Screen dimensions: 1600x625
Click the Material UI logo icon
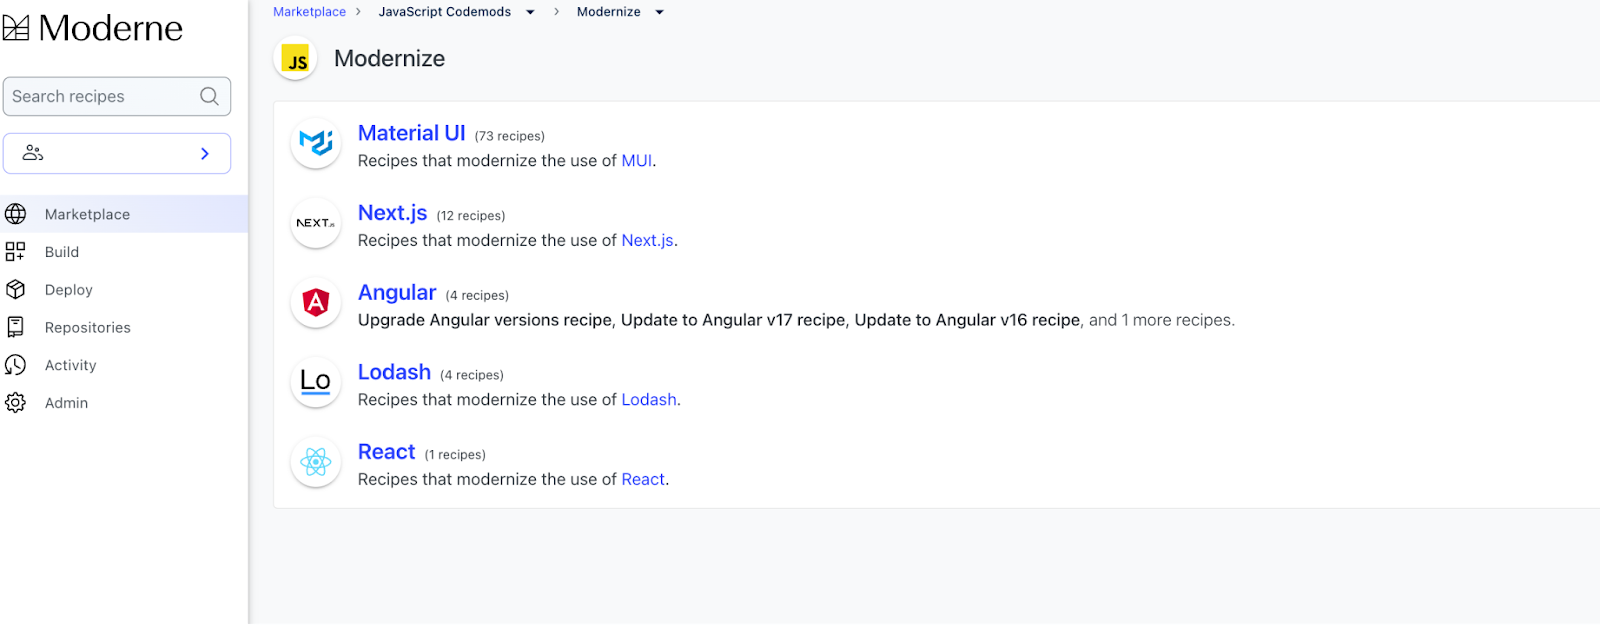316,143
